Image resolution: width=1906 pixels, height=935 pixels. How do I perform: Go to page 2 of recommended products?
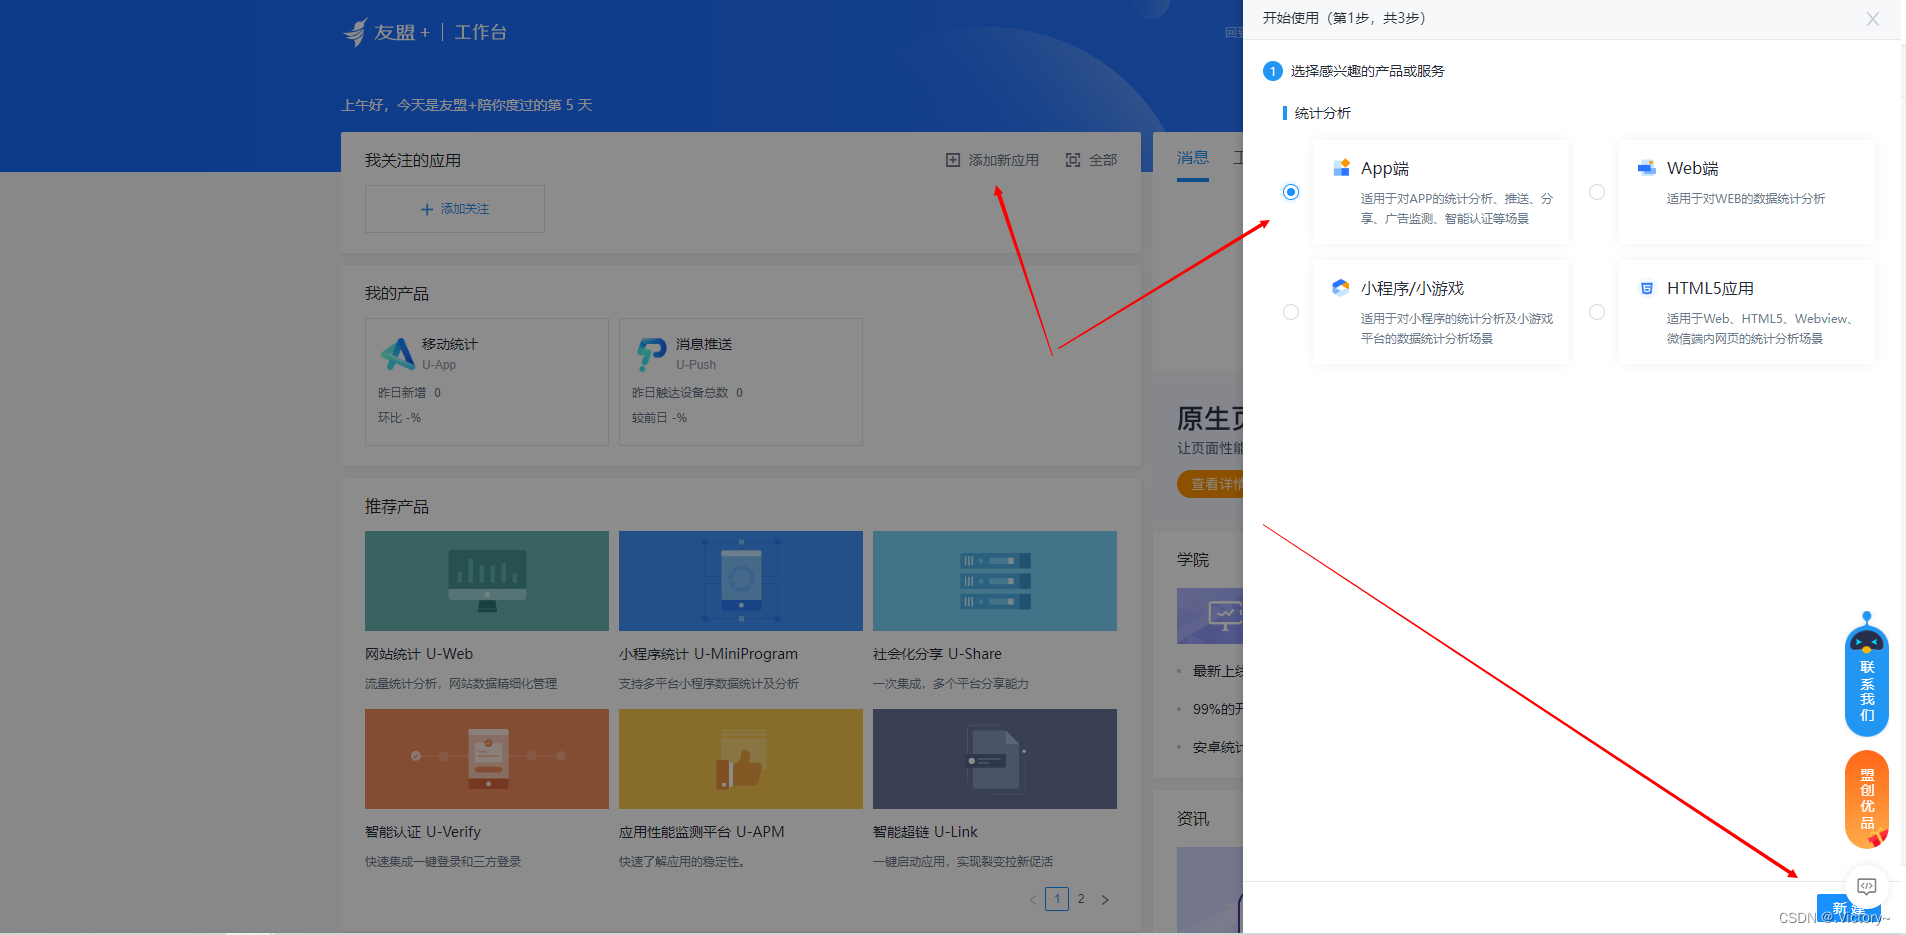1081,899
